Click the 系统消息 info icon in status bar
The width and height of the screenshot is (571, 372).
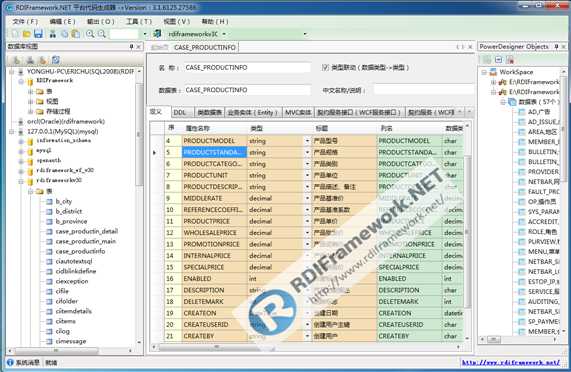[x=10, y=362]
